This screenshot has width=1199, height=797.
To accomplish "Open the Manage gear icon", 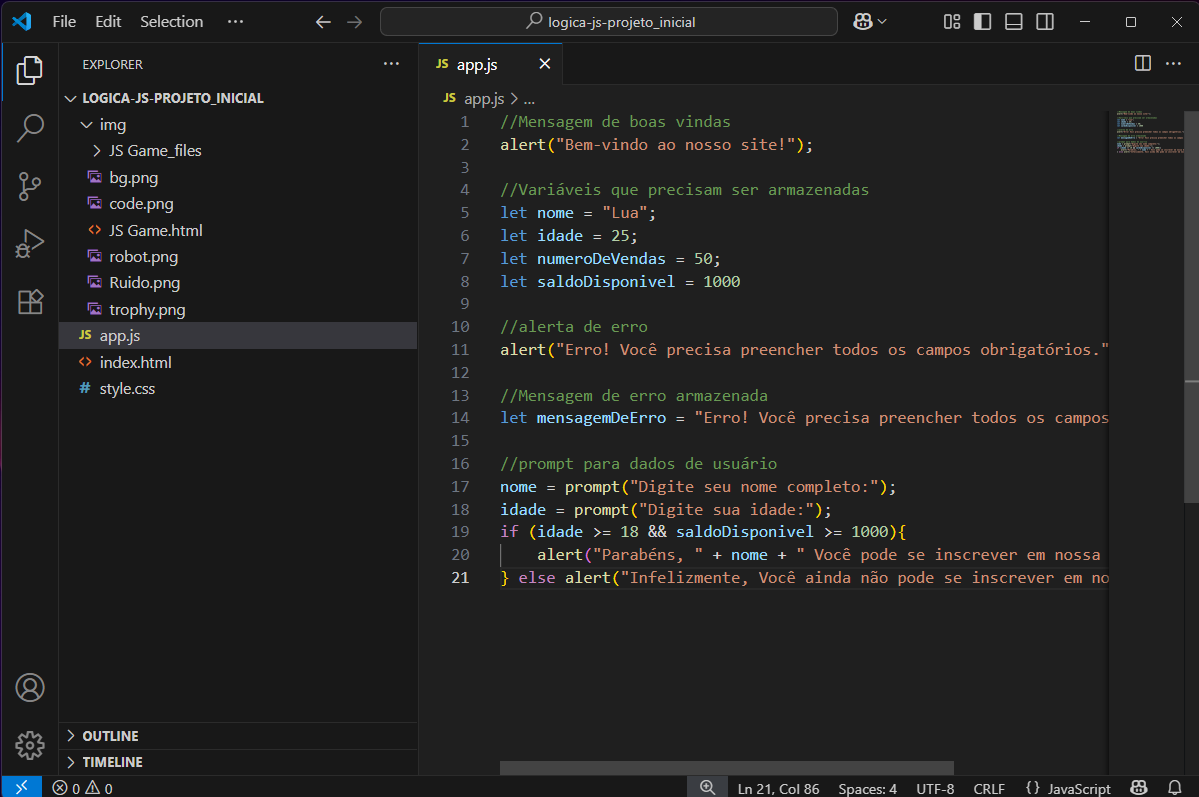I will tap(30, 745).
